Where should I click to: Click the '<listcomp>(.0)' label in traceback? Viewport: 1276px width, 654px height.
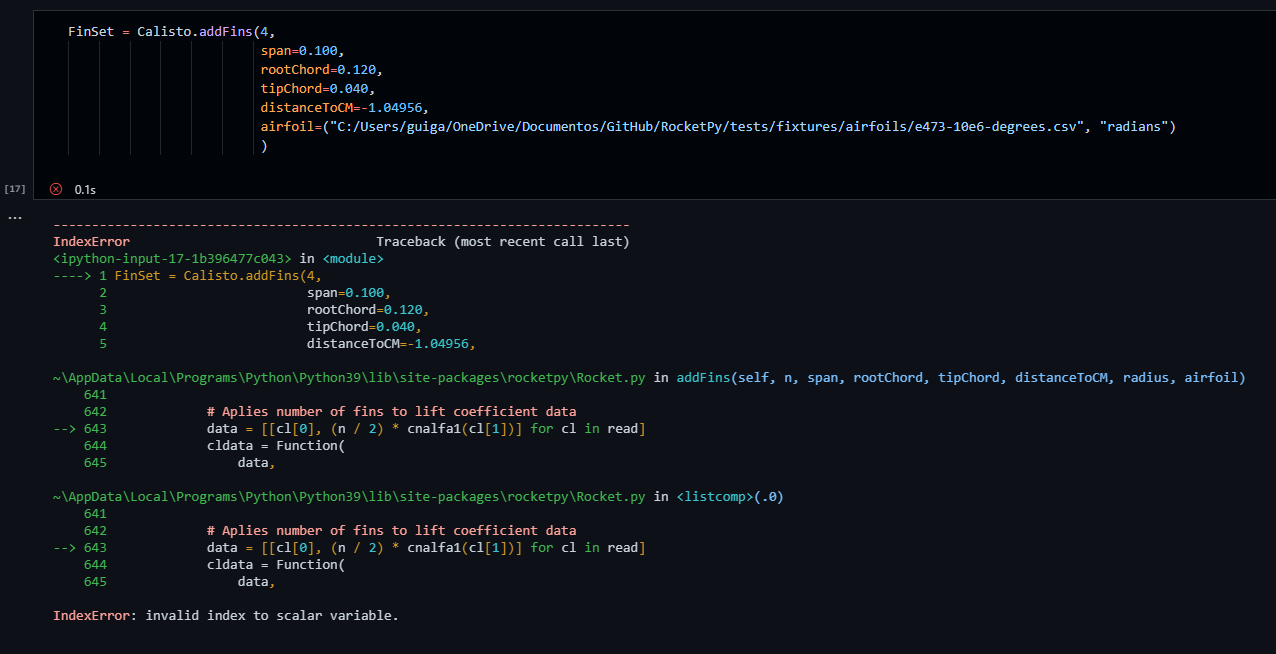point(730,497)
